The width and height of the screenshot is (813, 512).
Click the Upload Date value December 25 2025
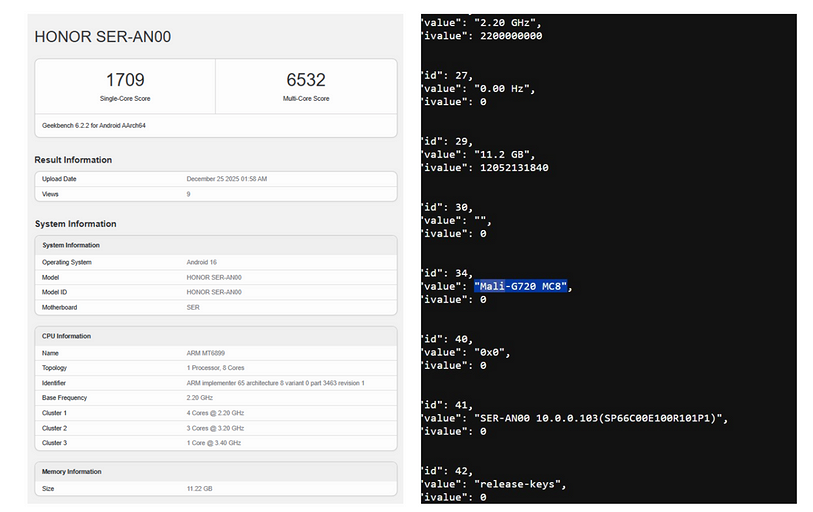tap(226, 179)
